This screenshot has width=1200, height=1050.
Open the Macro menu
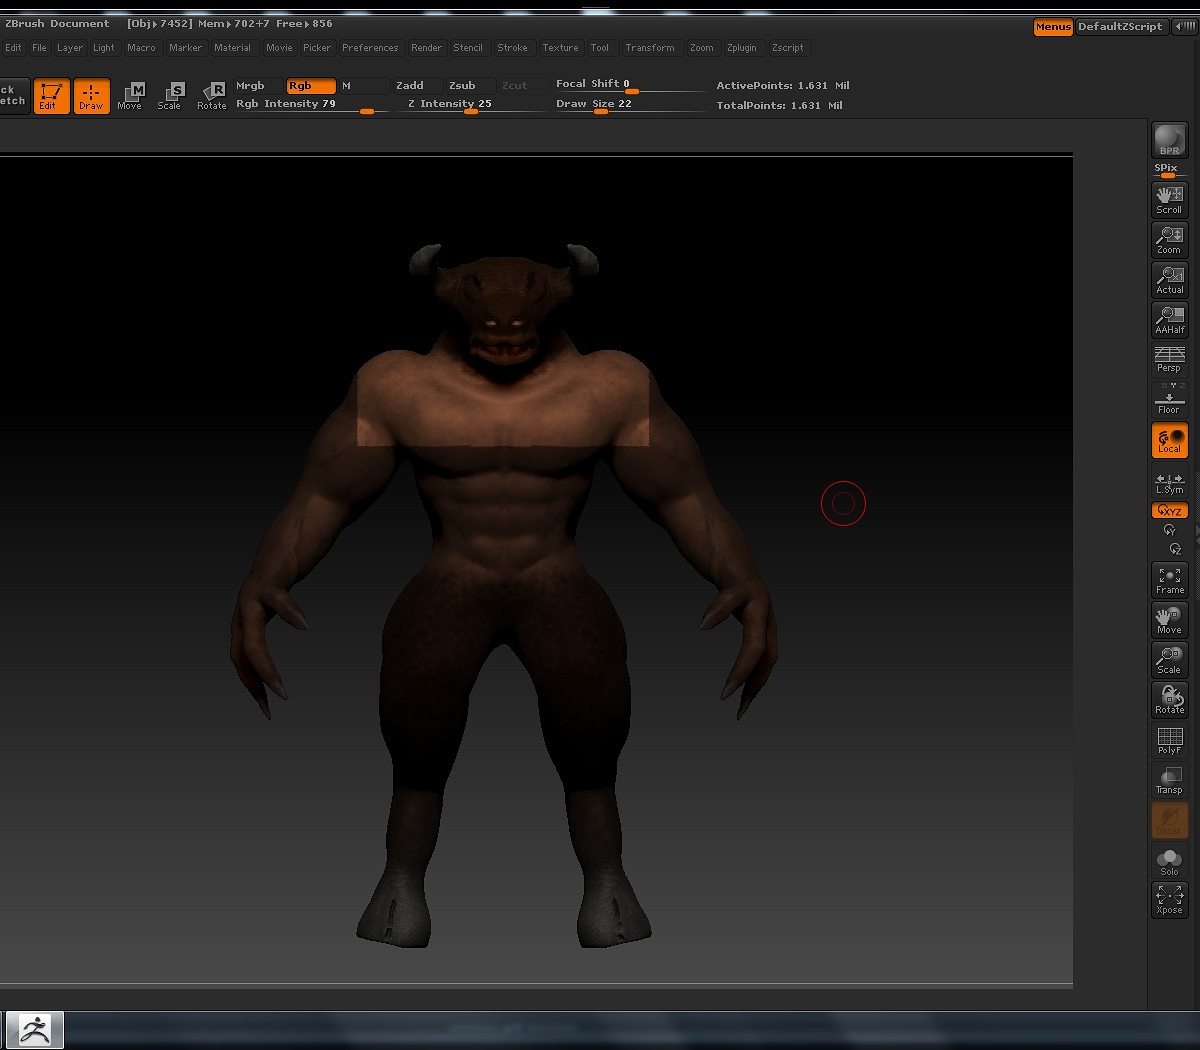(141, 48)
